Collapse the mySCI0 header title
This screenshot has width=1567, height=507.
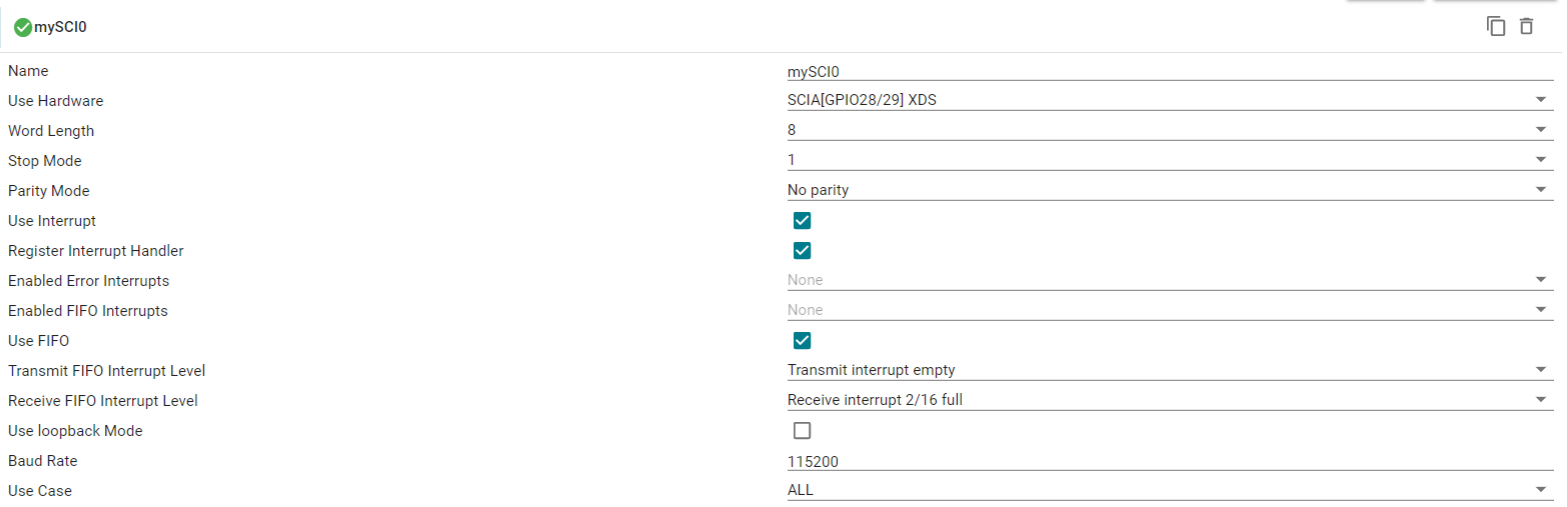[x=67, y=28]
